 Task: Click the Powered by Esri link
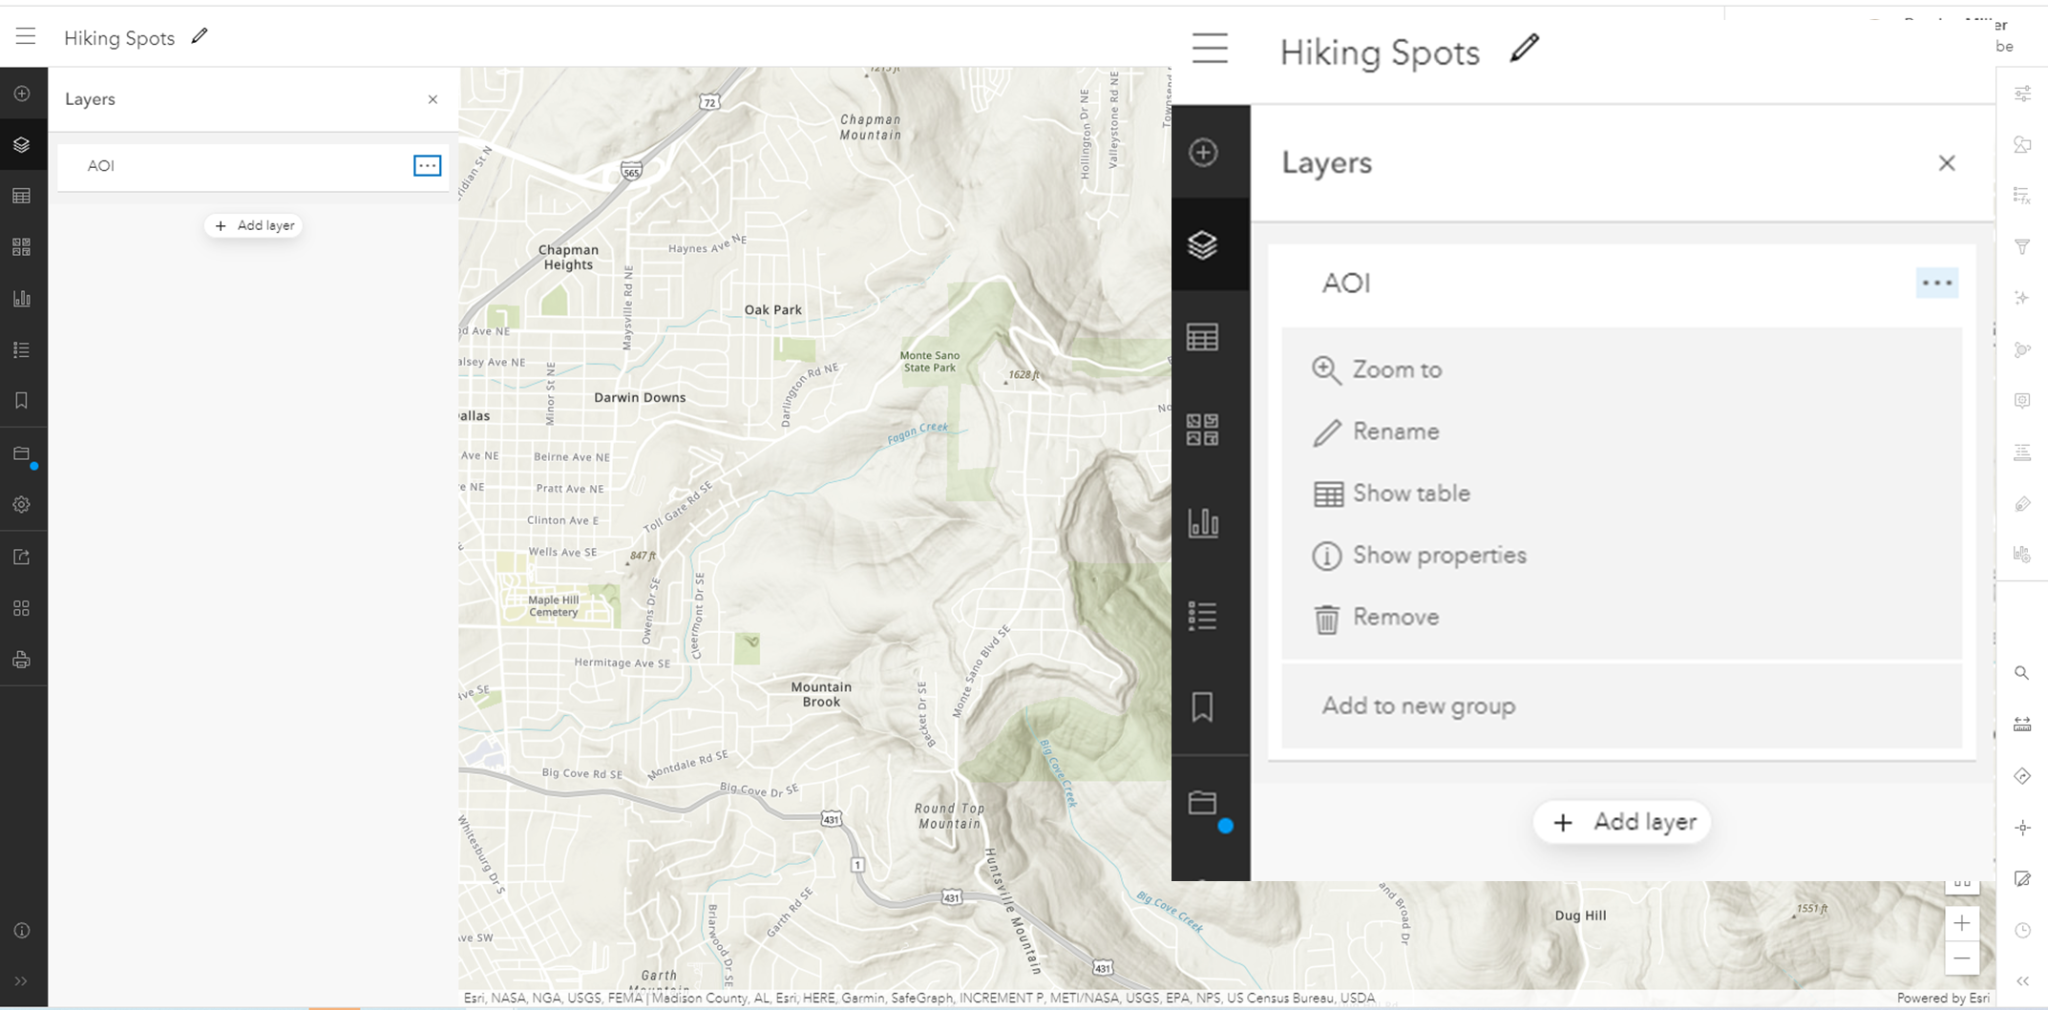click(x=1942, y=998)
